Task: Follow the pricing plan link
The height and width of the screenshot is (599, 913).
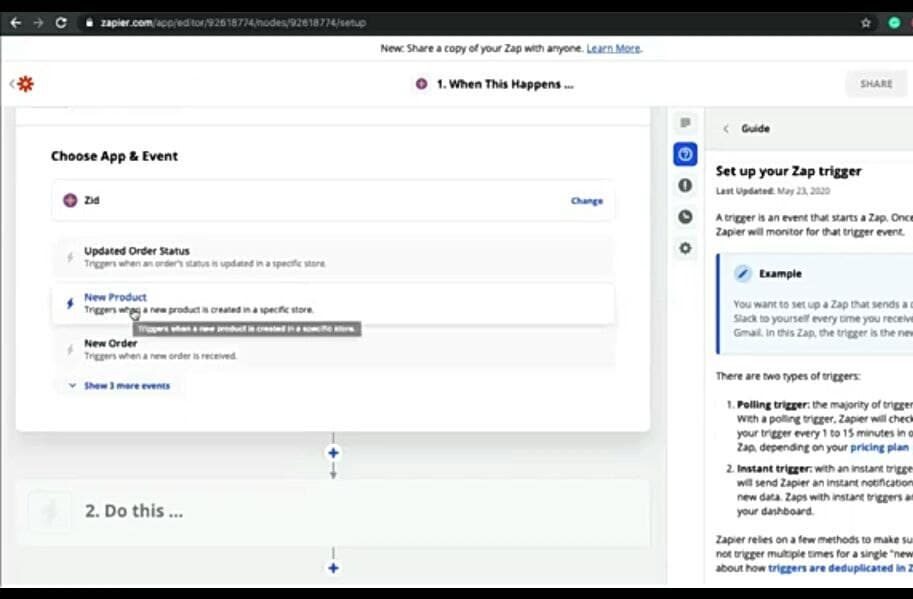Action: (879, 447)
